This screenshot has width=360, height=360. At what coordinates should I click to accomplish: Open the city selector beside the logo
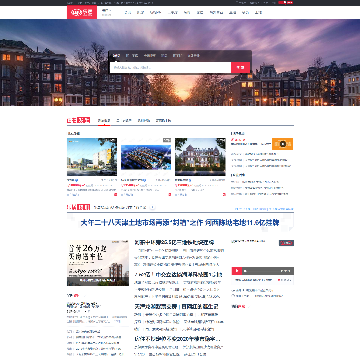click(x=106, y=12)
